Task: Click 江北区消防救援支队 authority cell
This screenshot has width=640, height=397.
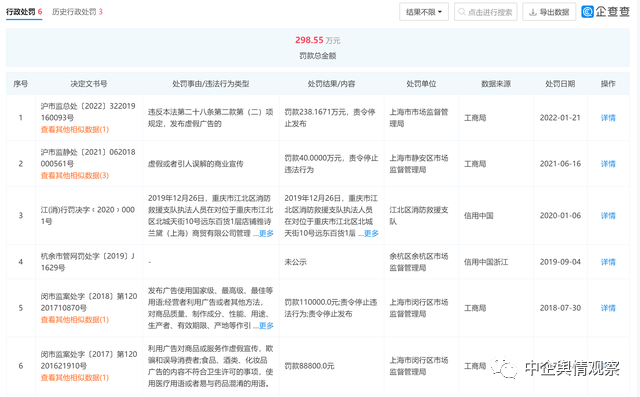Action: [419, 215]
